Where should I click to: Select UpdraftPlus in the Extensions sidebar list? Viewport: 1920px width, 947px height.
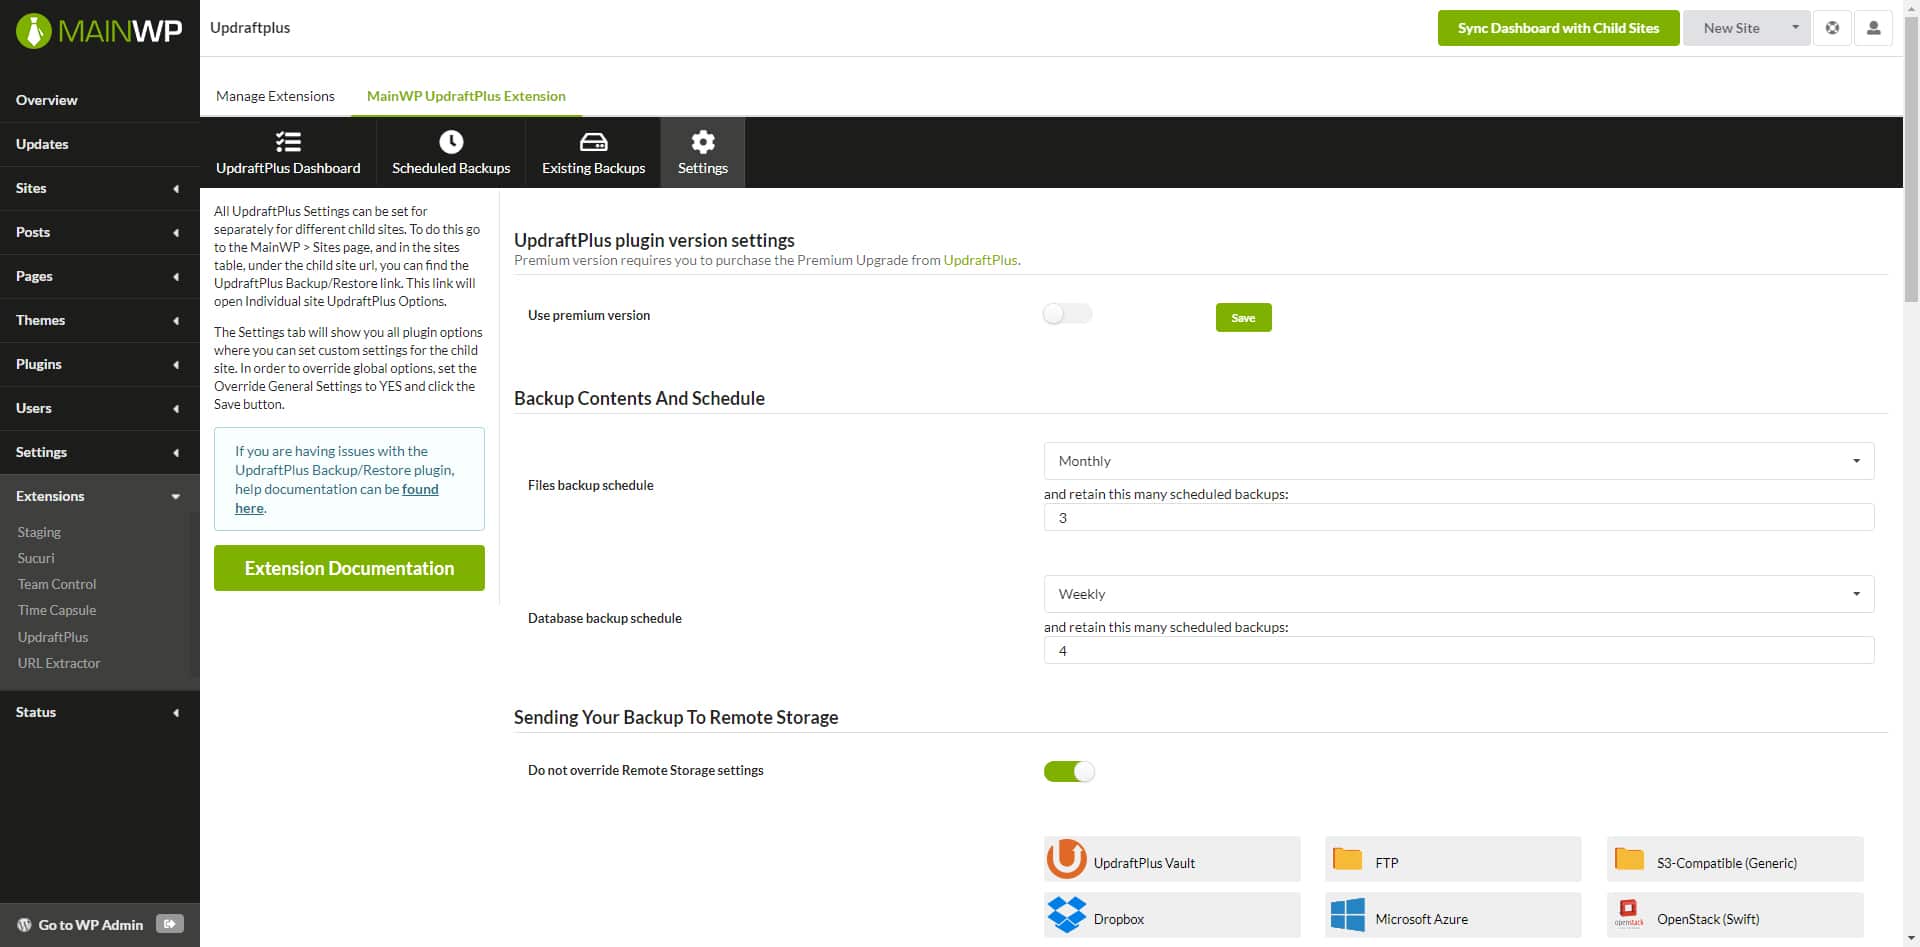click(x=53, y=637)
